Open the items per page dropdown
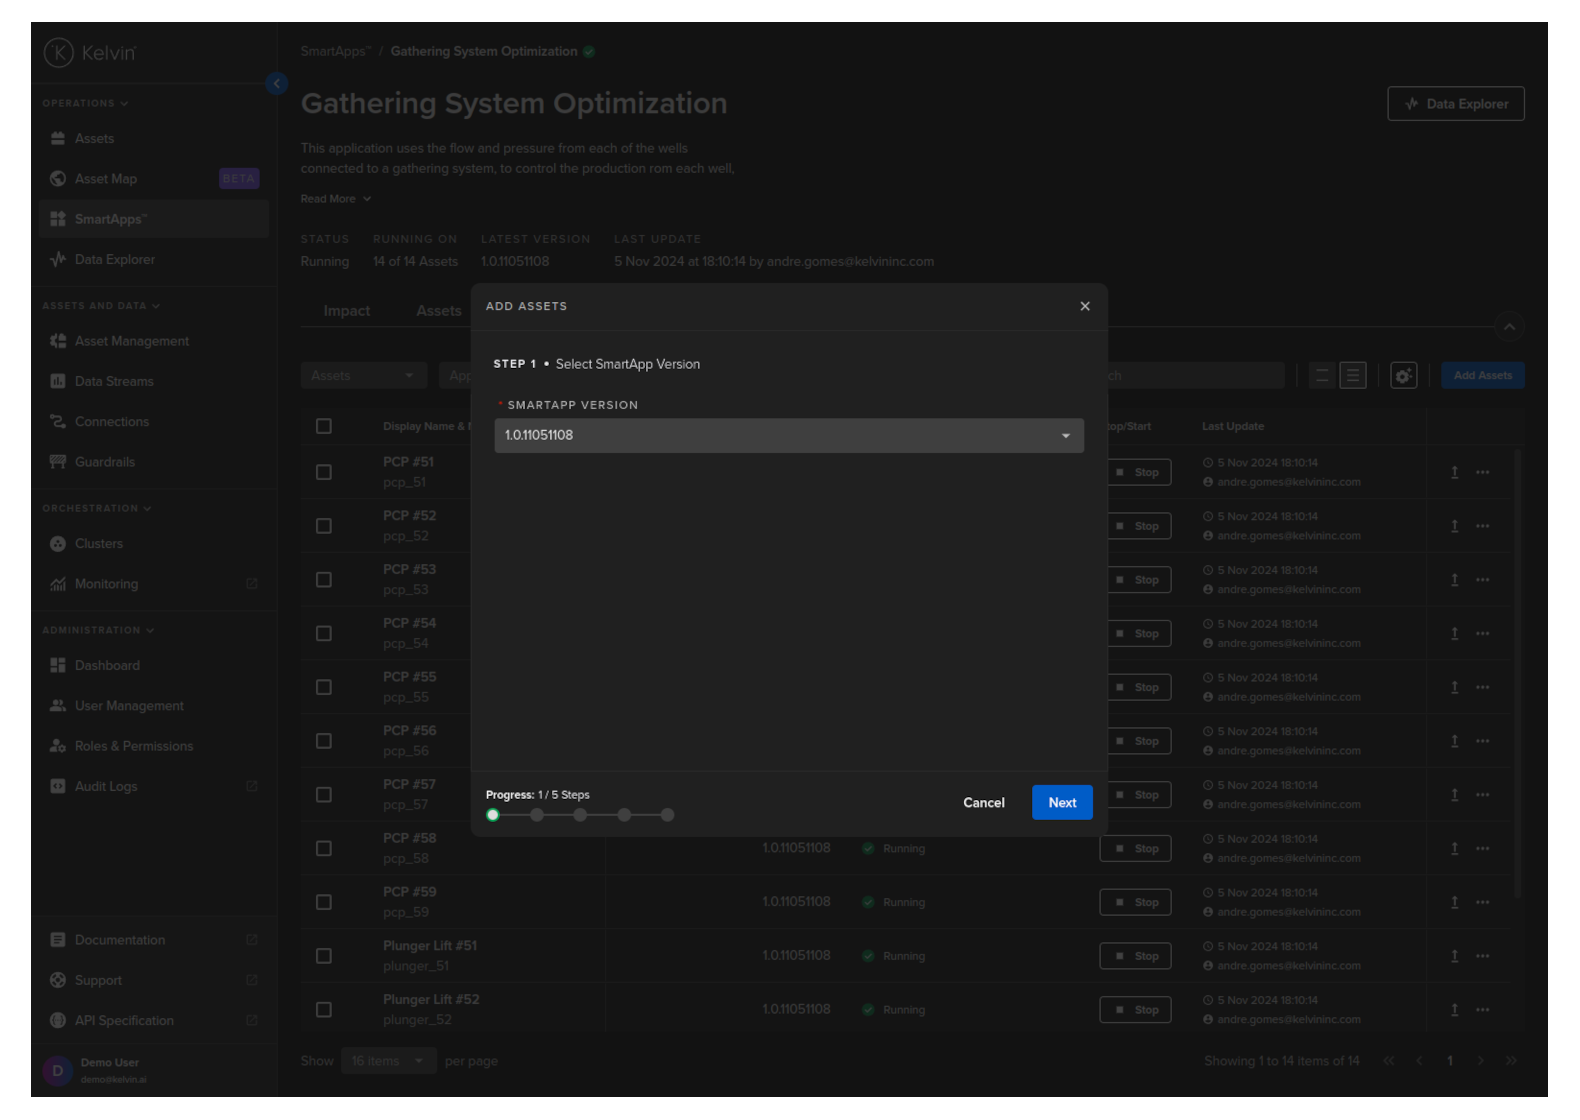Viewport: 1580px width, 1120px height. click(387, 1061)
